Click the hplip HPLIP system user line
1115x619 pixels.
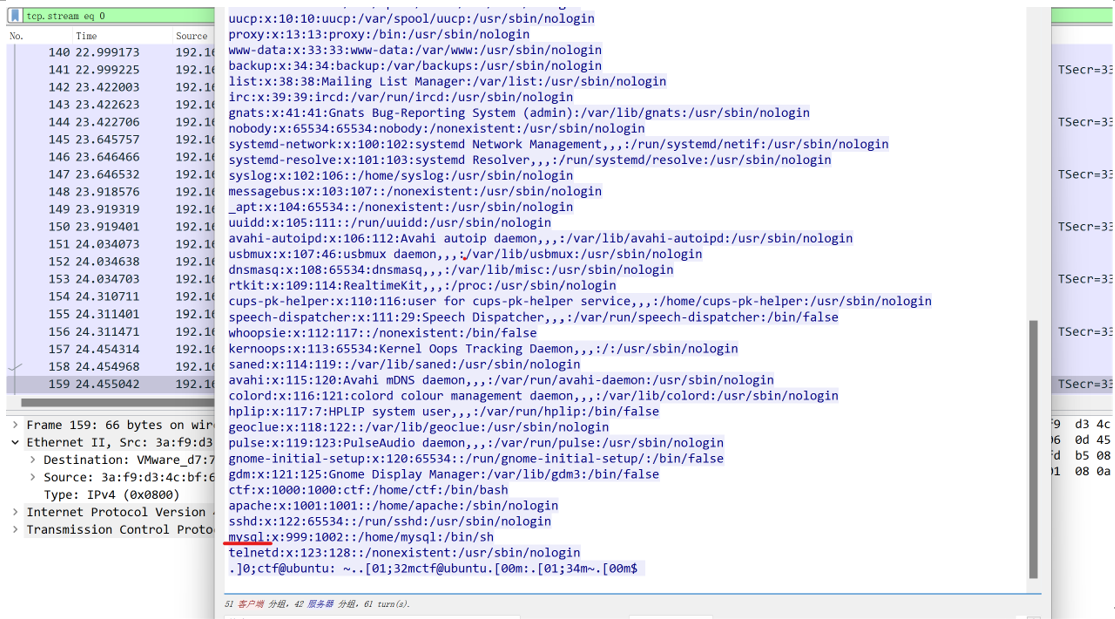[x=444, y=411]
